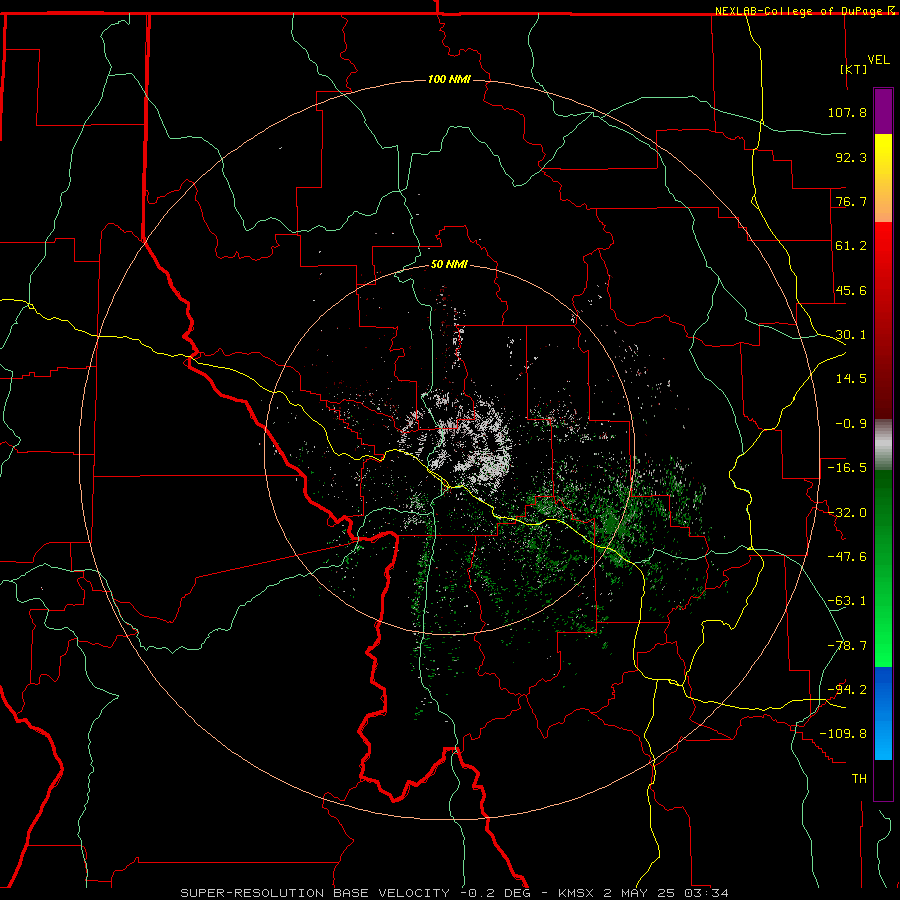The image size is (900, 900).
Task: Click the VEL legend title
Action: click(x=878, y=60)
